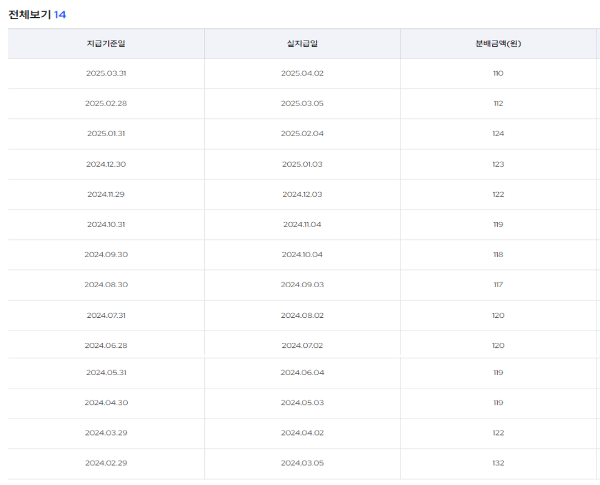Click amount 120 in the 2024.07.31 row
This screenshot has height=485, width=600.
point(498,315)
